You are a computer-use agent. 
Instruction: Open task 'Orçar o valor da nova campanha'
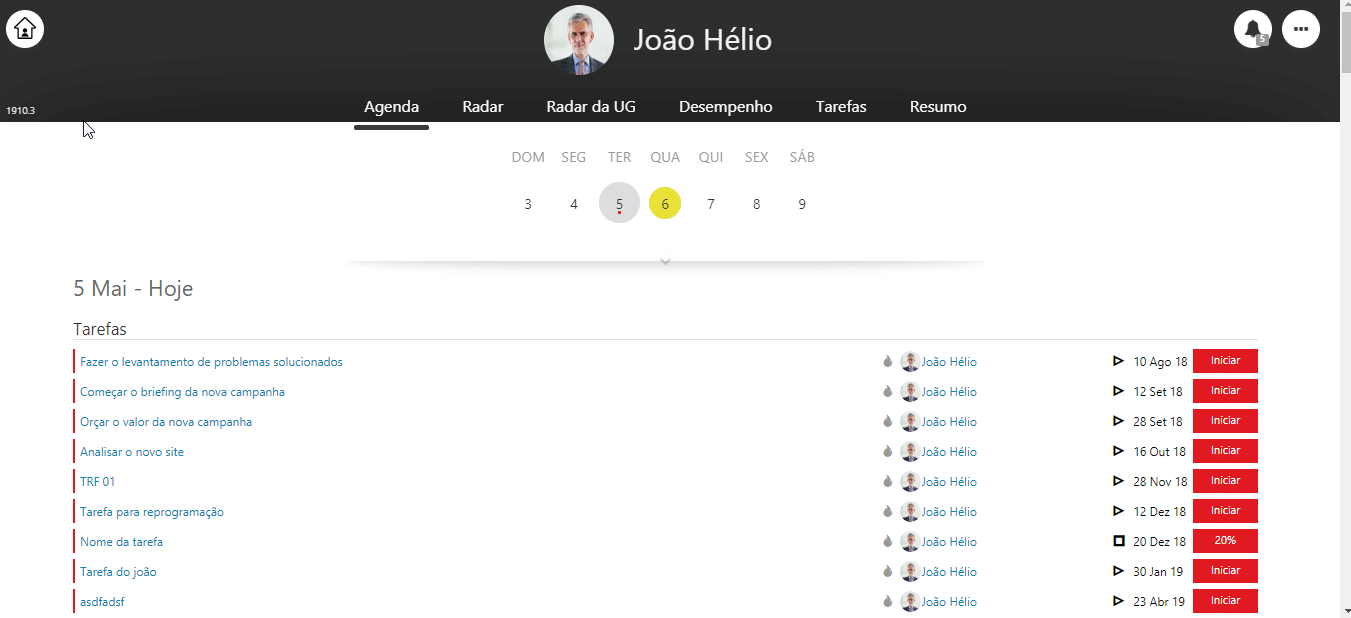(x=166, y=422)
